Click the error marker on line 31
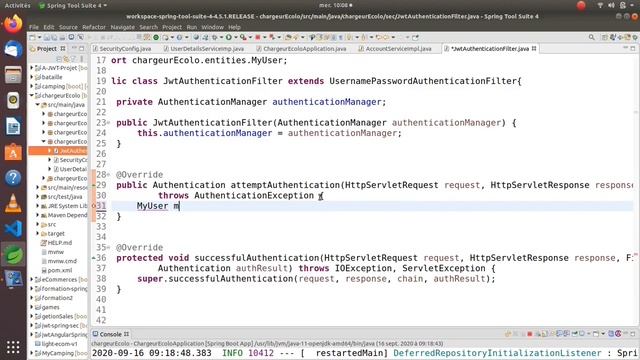640x360 pixels. coord(93,206)
